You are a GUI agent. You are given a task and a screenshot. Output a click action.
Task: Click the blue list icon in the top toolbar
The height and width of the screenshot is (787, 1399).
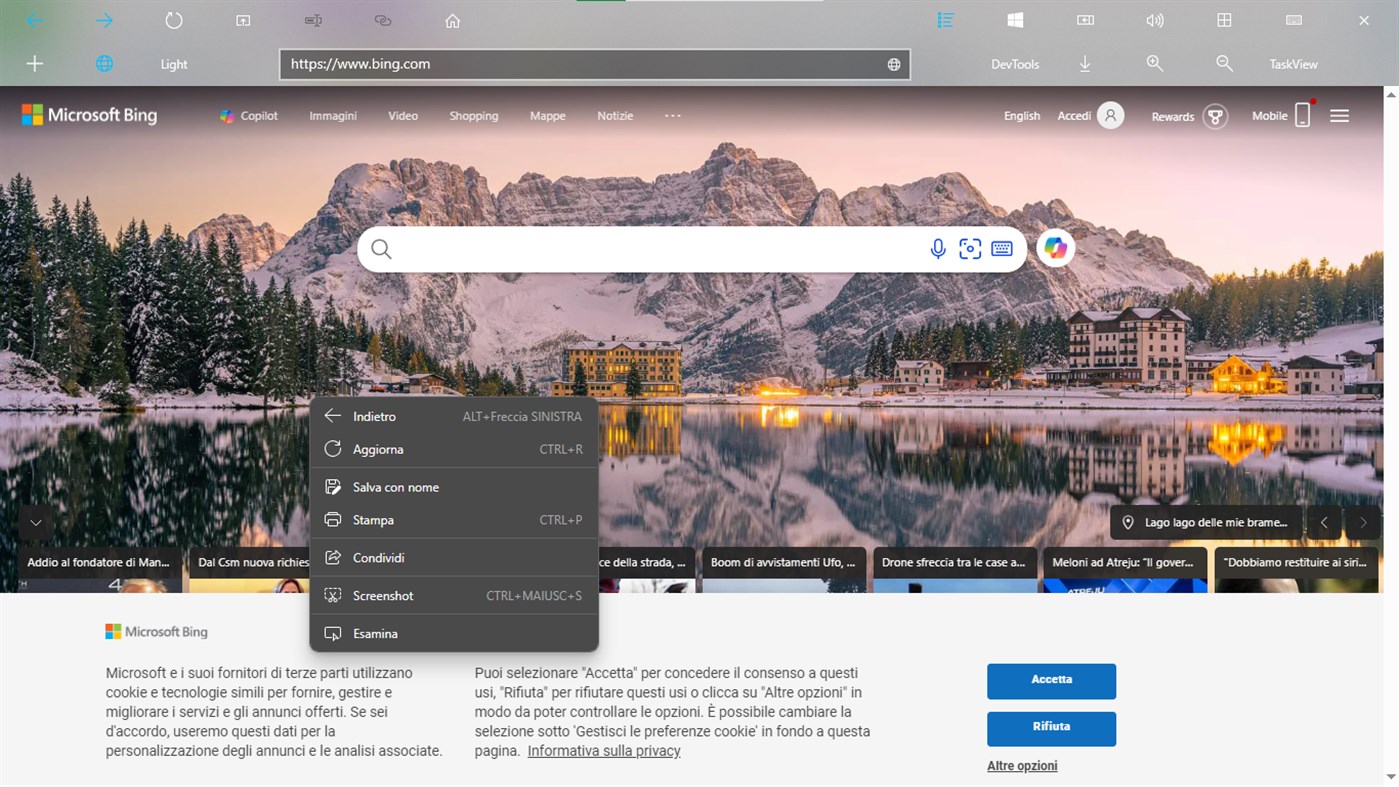point(945,20)
